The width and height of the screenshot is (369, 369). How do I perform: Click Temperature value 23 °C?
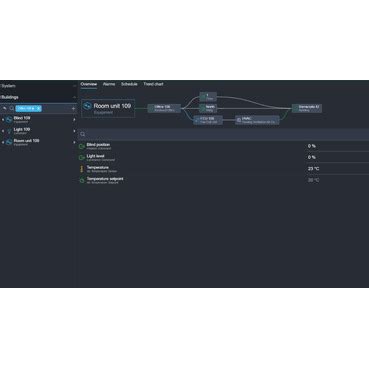(313, 169)
